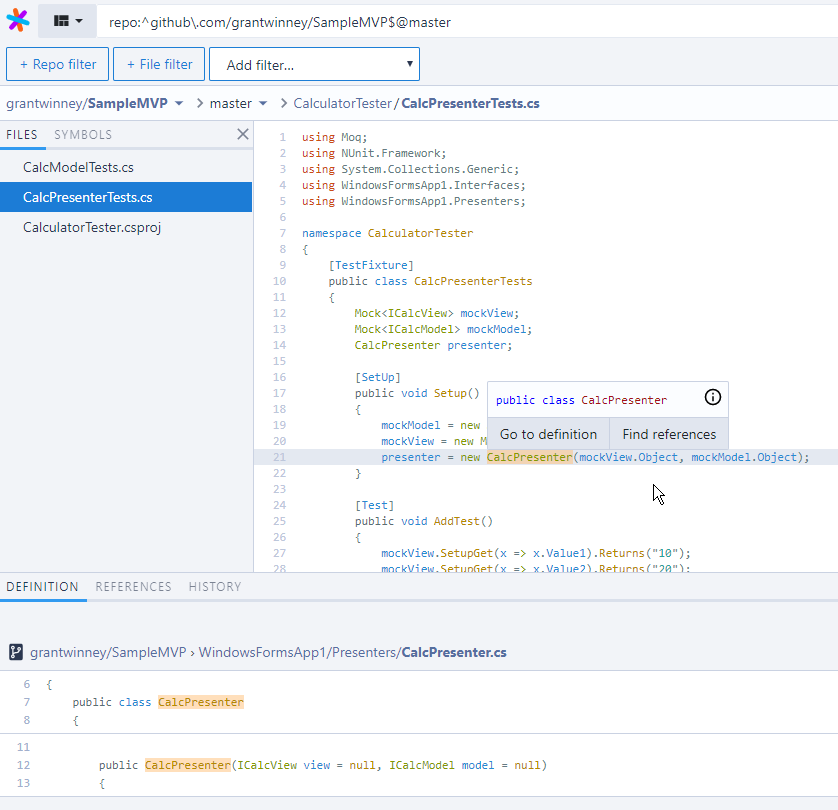Open CalcModelTests.cs in file tree

[x=78, y=167]
